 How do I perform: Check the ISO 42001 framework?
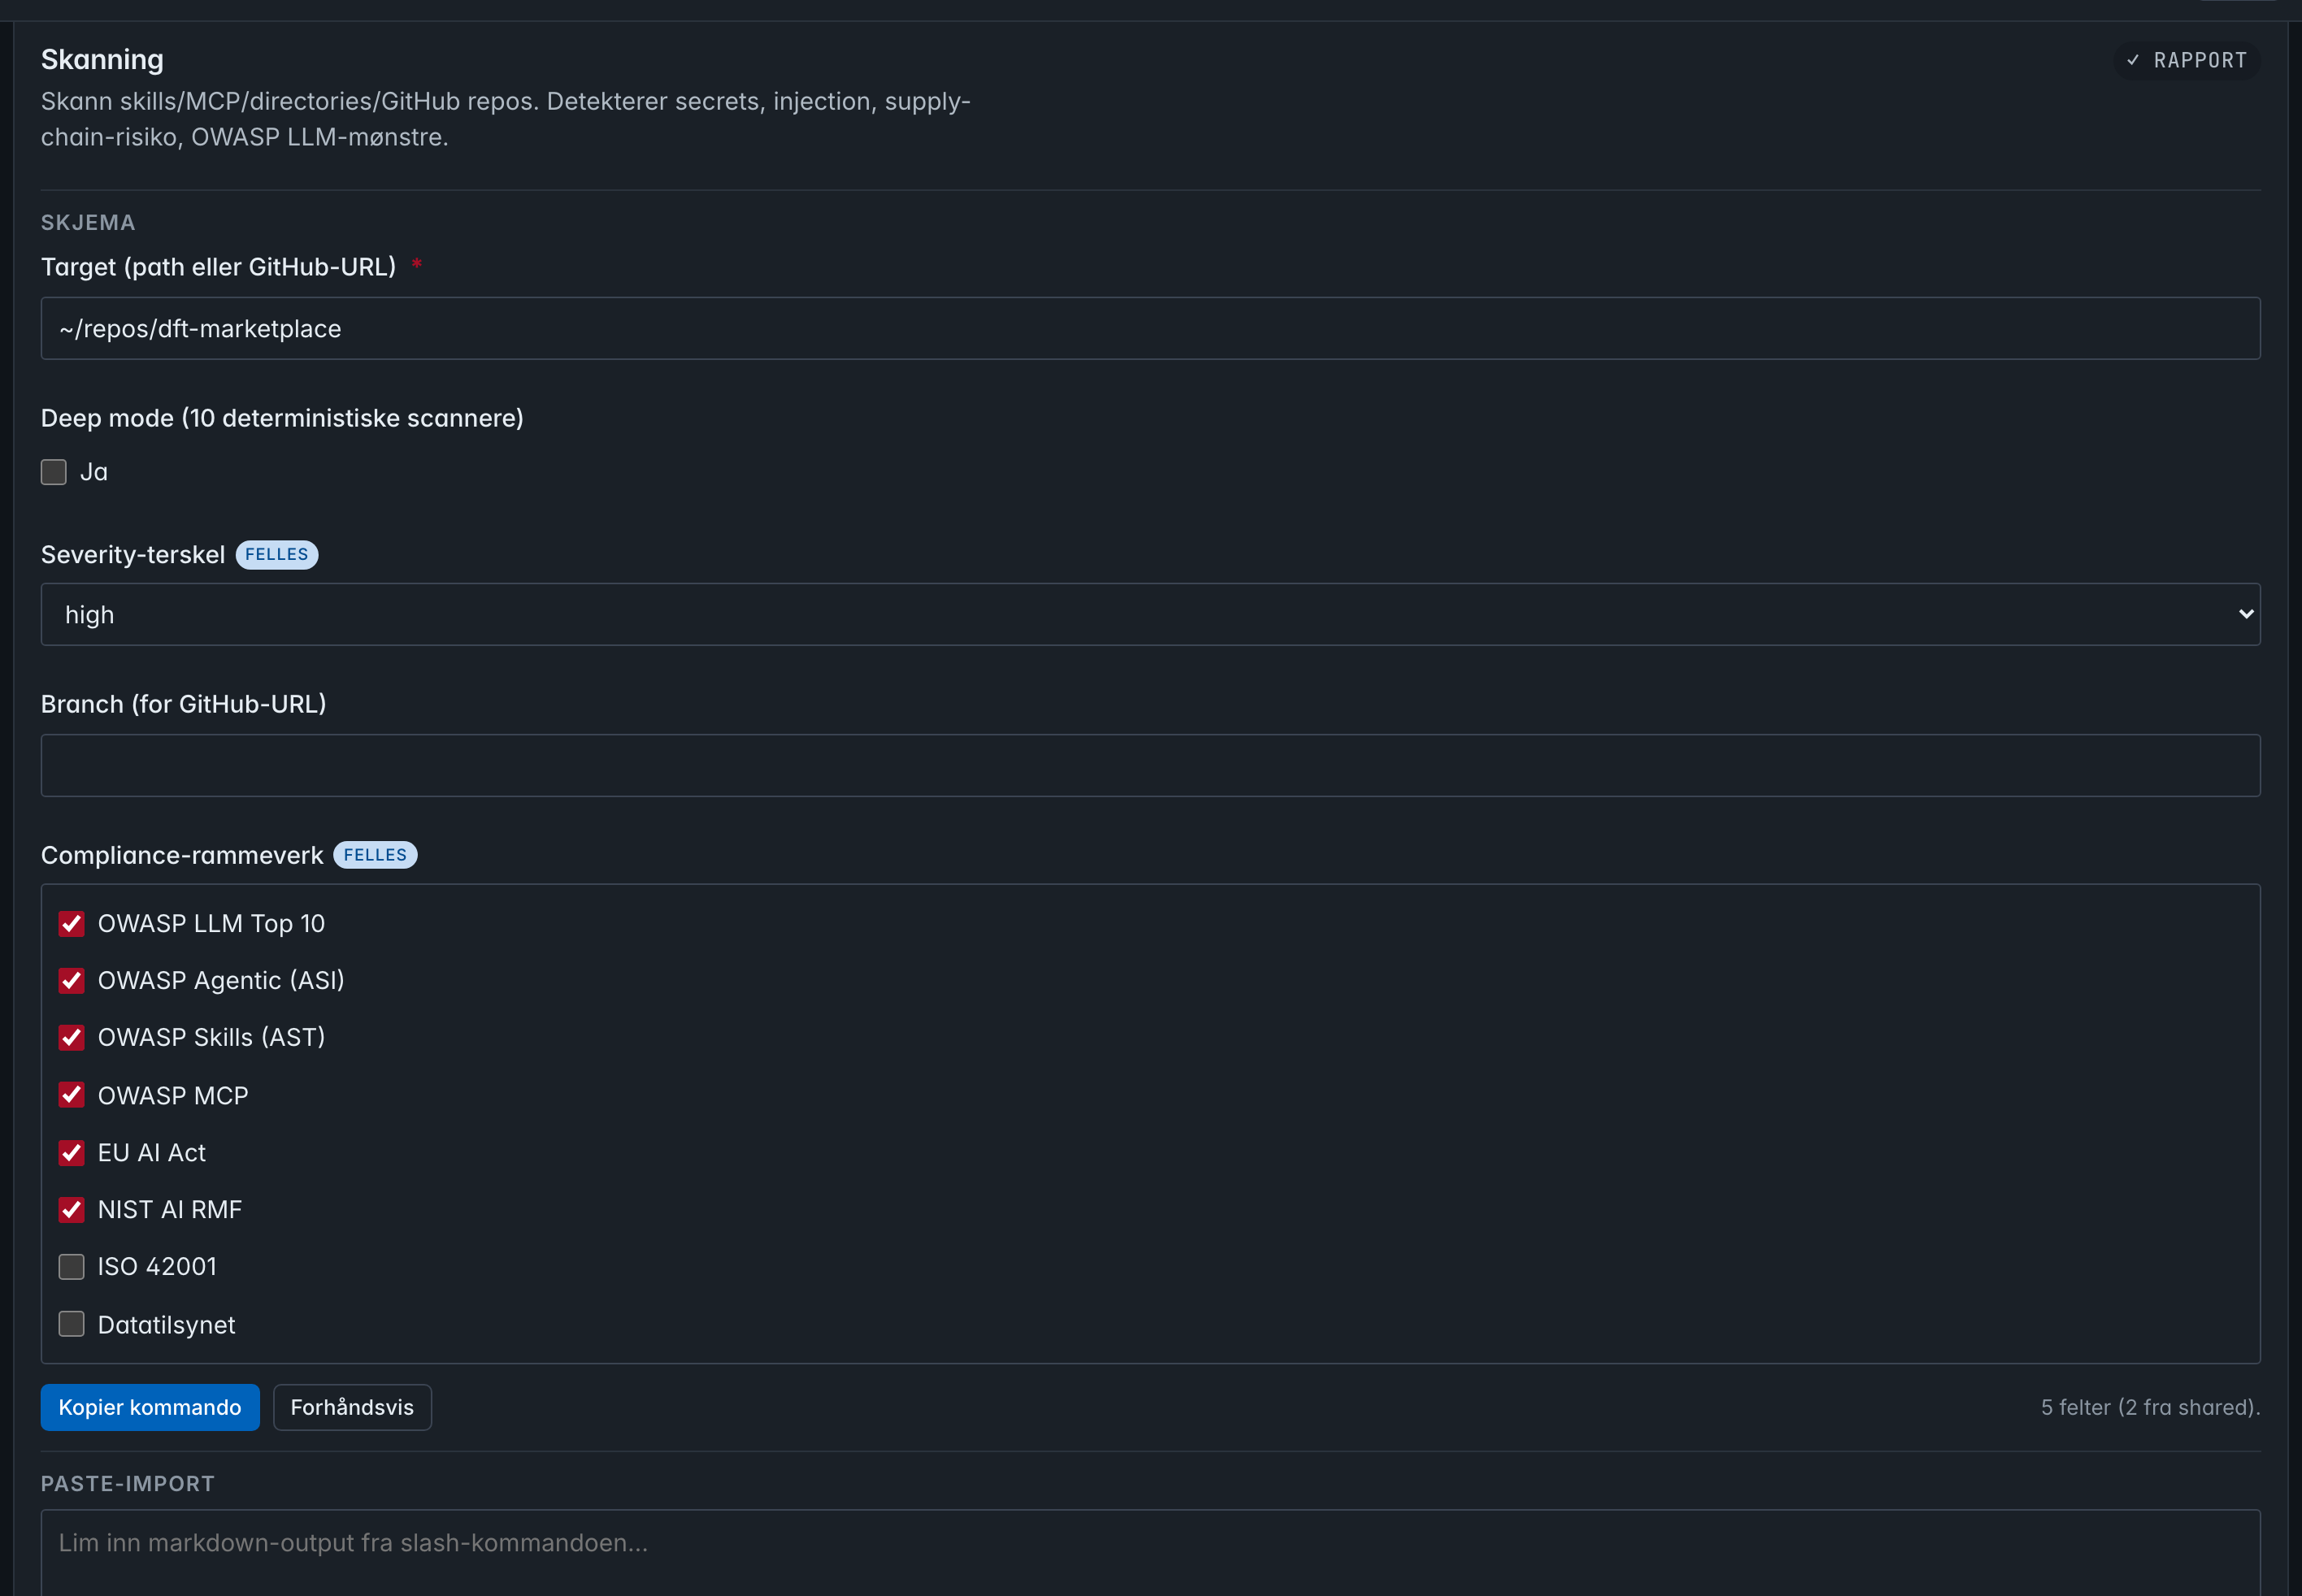pyautogui.click(x=71, y=1267)
